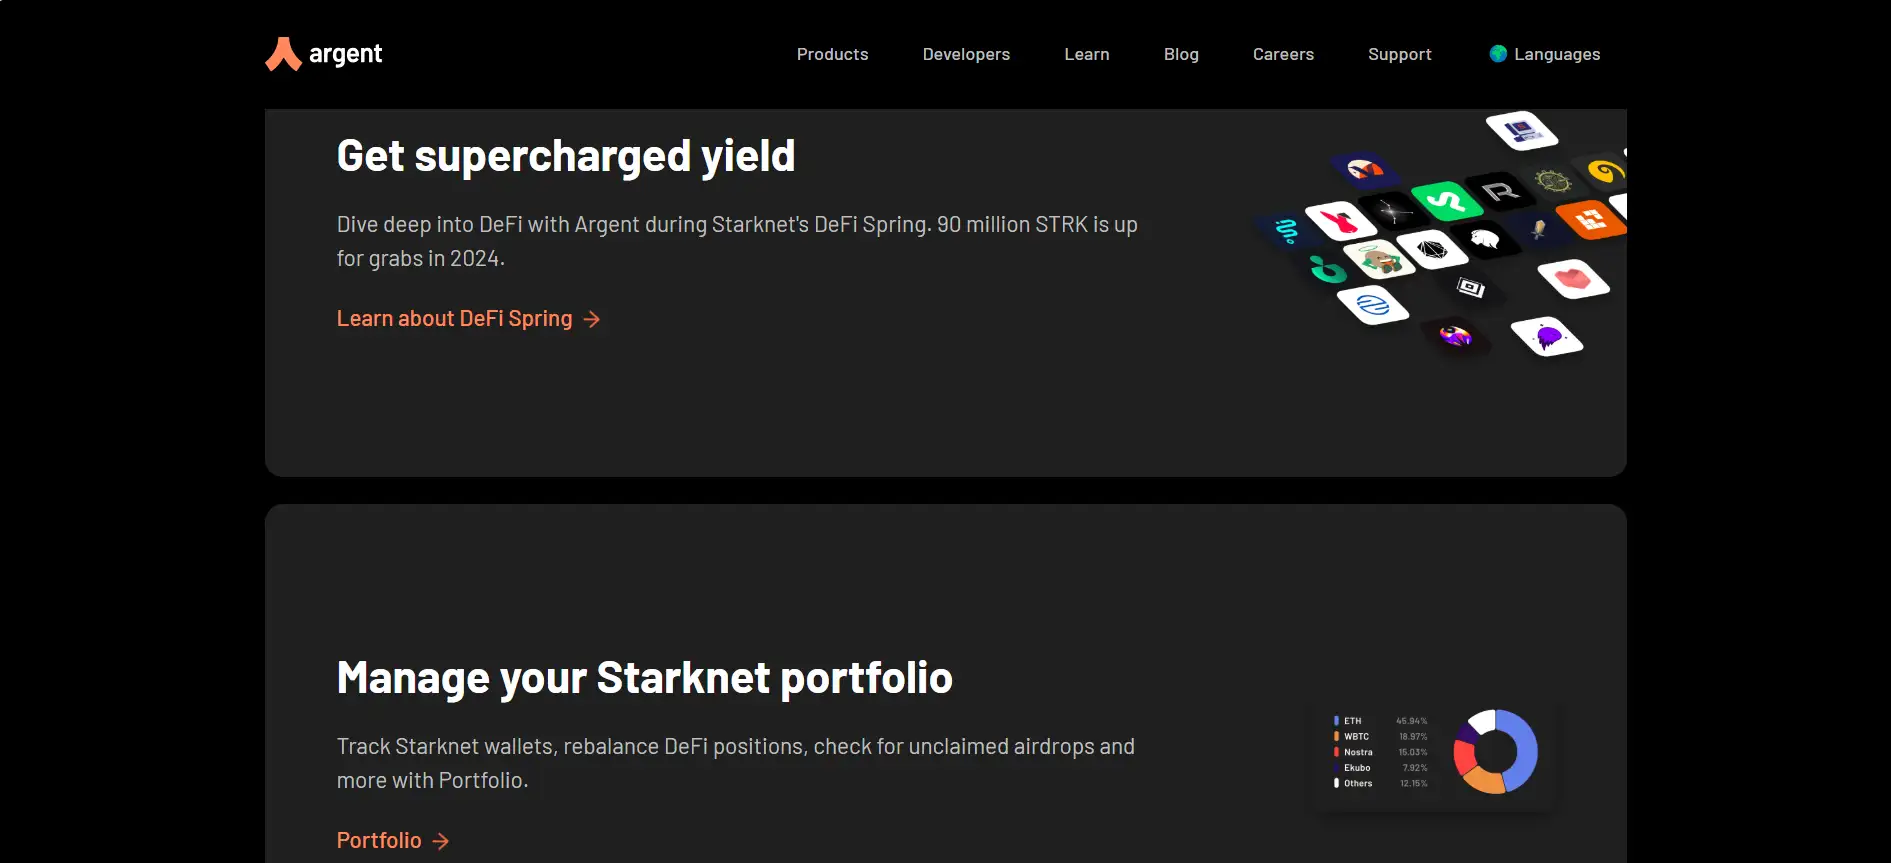
Task: Open the Developers menu
Action: click(966, 54)
